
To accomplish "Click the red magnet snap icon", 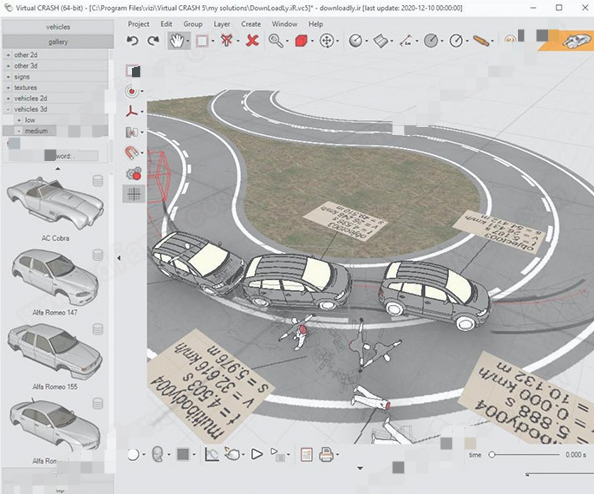I will (x=131, y=153).
